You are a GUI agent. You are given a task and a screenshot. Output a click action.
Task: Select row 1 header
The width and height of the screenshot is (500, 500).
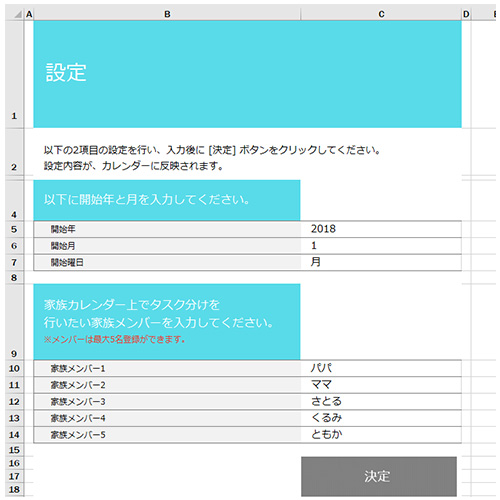[x=14, y=74]
